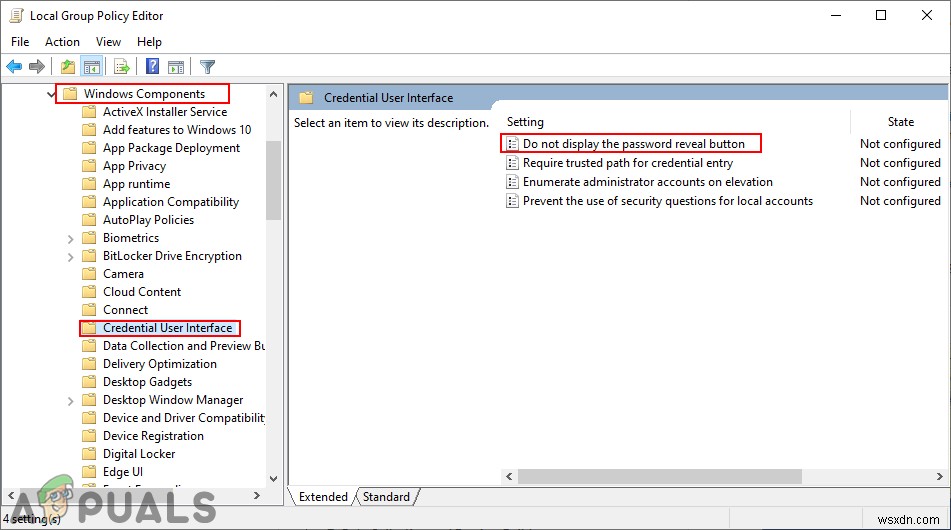Click the Forward arrow toolbar icon
The width and height of the screenshot is (951, 530).
(37, 67)
